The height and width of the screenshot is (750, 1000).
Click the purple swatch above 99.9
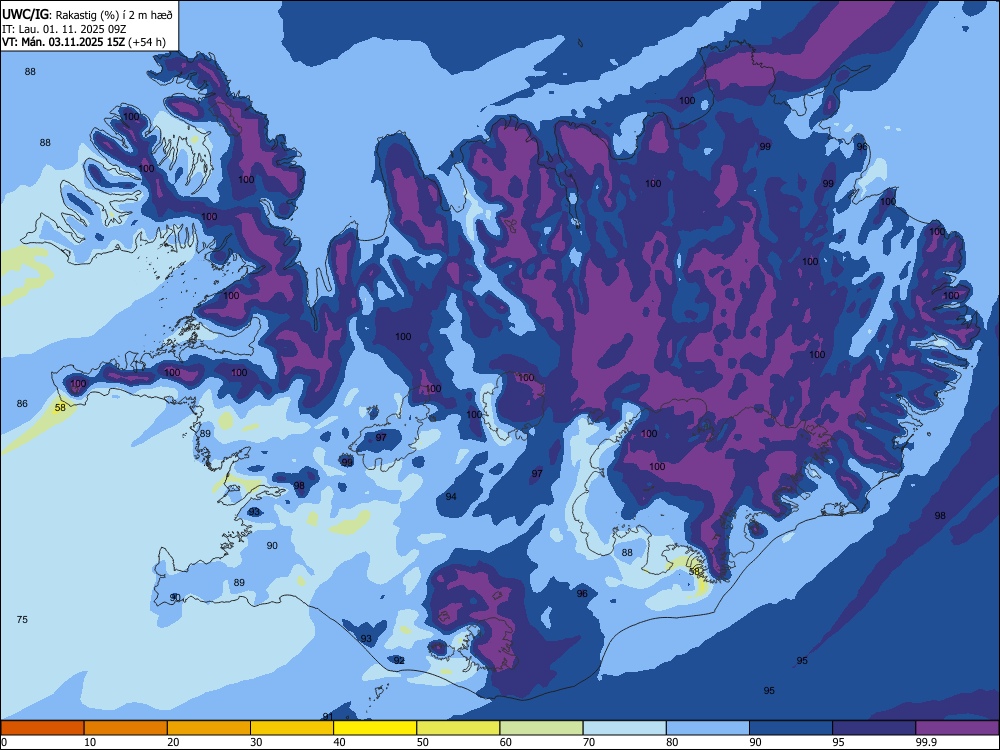[957, 728]
